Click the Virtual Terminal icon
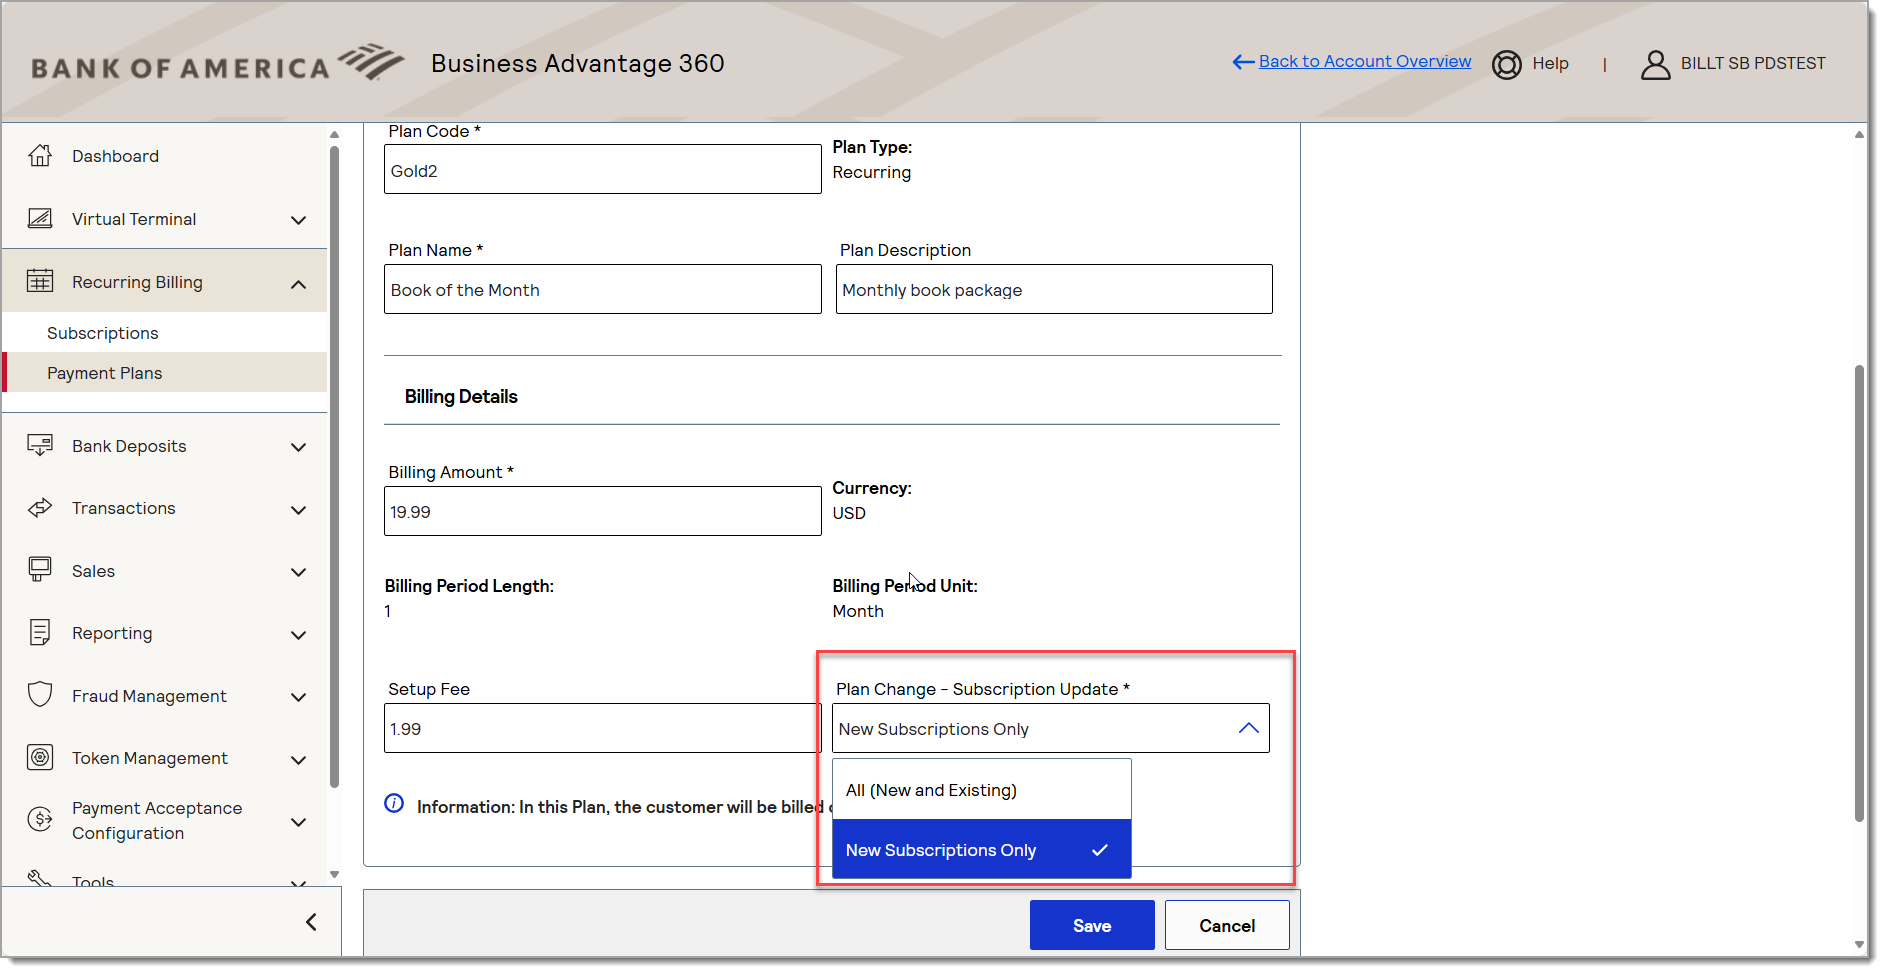Viewport: 1884px width, 973px height. click(x=40, y=218)
